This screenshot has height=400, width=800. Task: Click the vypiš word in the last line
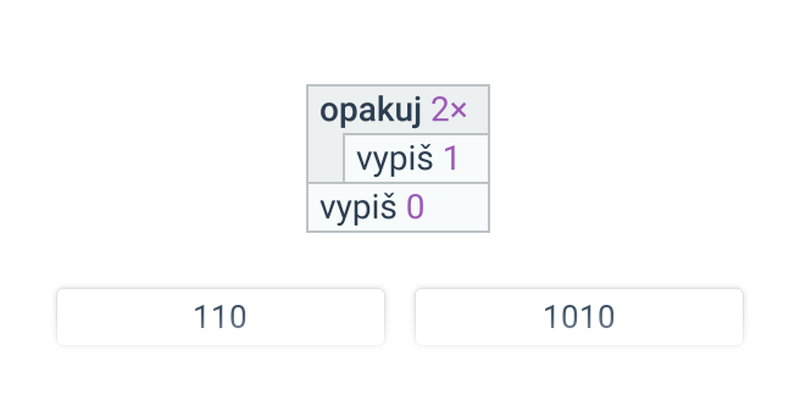358,209
